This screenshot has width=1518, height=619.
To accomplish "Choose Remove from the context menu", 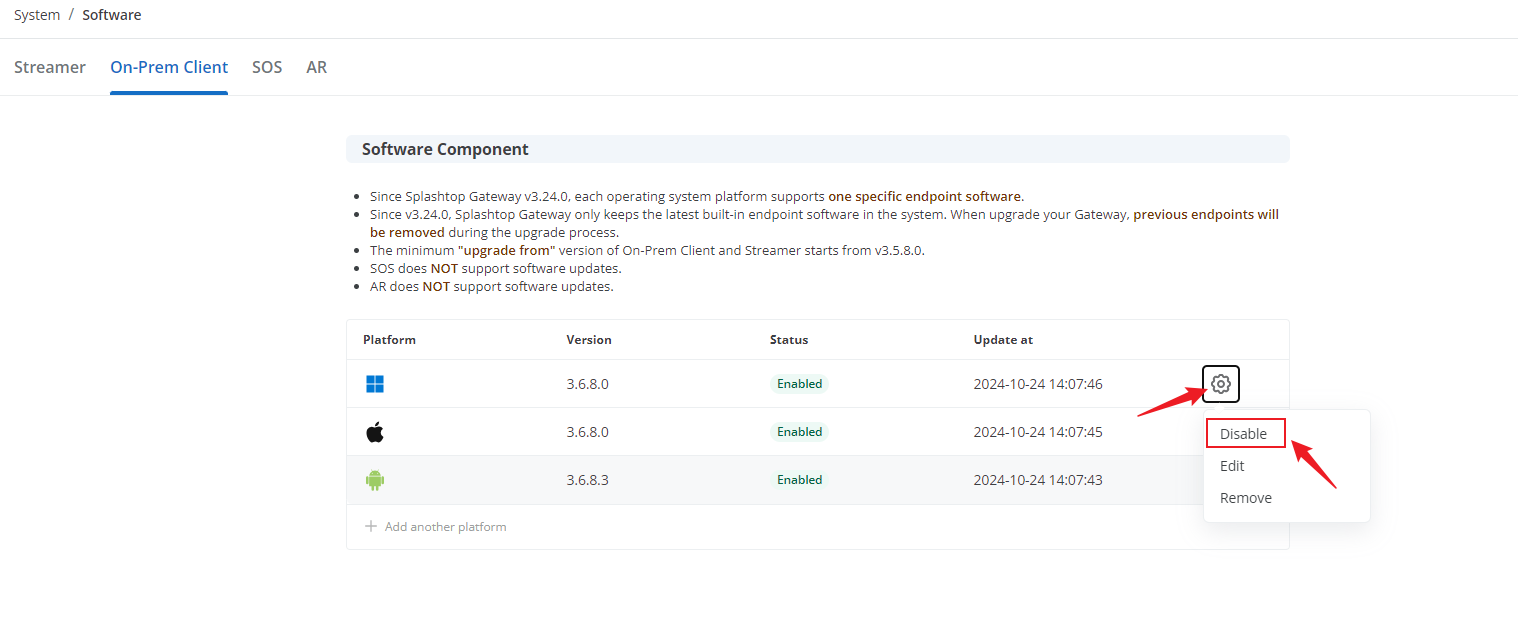I will [x=1246, y=498].
